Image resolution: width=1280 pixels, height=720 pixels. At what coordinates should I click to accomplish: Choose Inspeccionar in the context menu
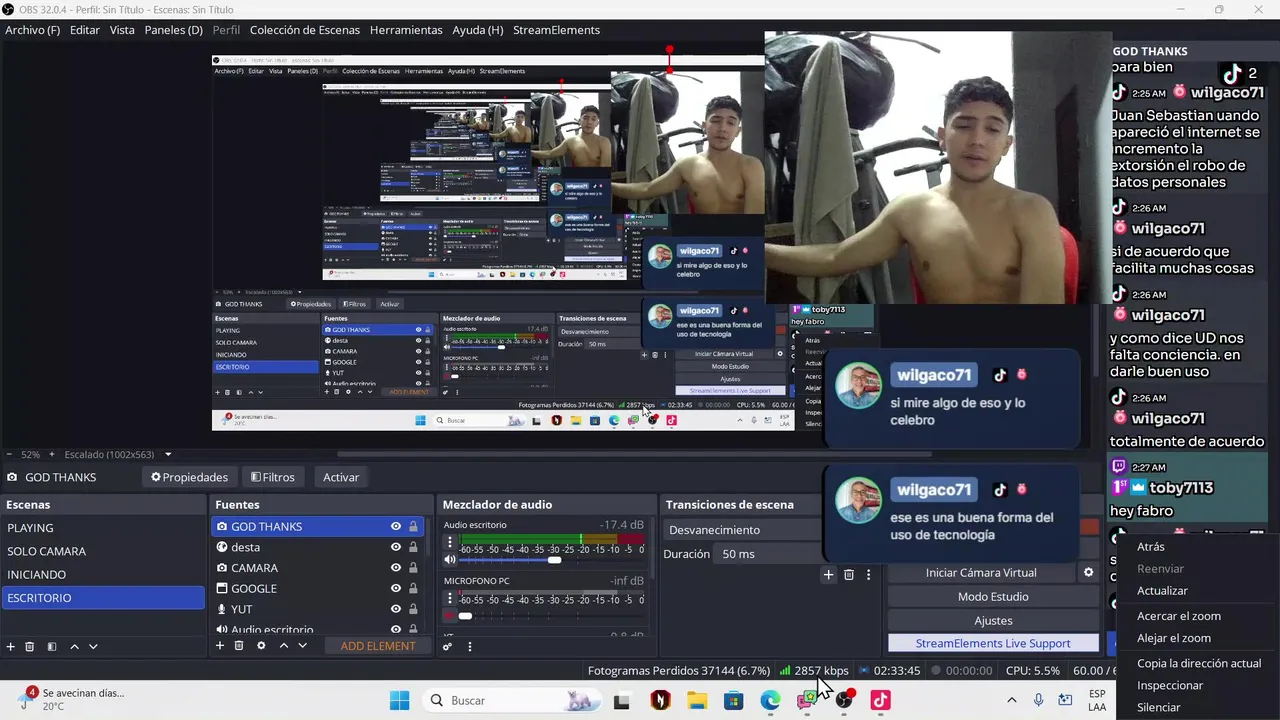(1170, 686)
